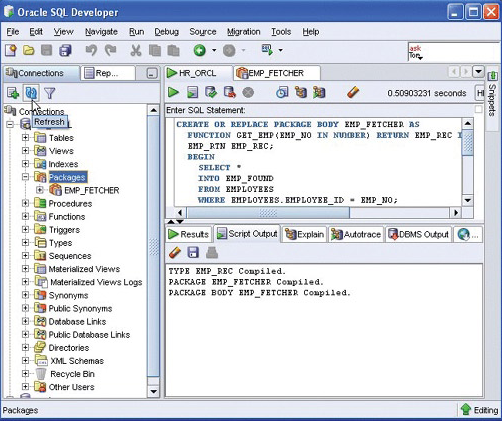Open dropdown arrow next to SQL Worksheet icon
The image size is (502, 421).
click(x=280, y=50)
